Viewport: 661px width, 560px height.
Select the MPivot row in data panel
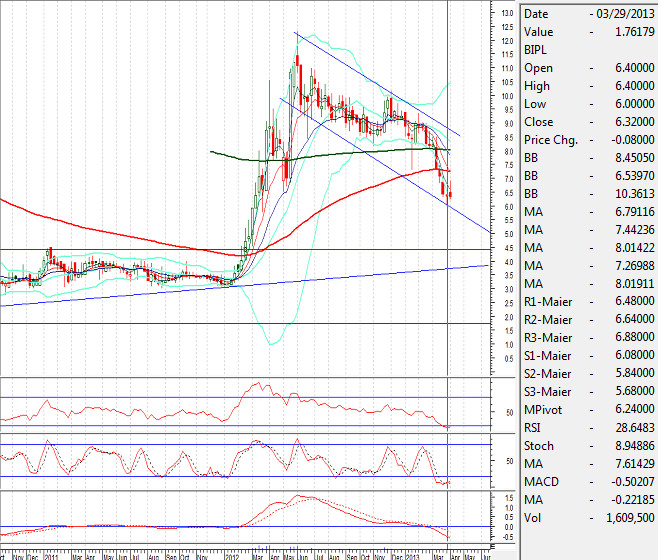click(588, 409)
